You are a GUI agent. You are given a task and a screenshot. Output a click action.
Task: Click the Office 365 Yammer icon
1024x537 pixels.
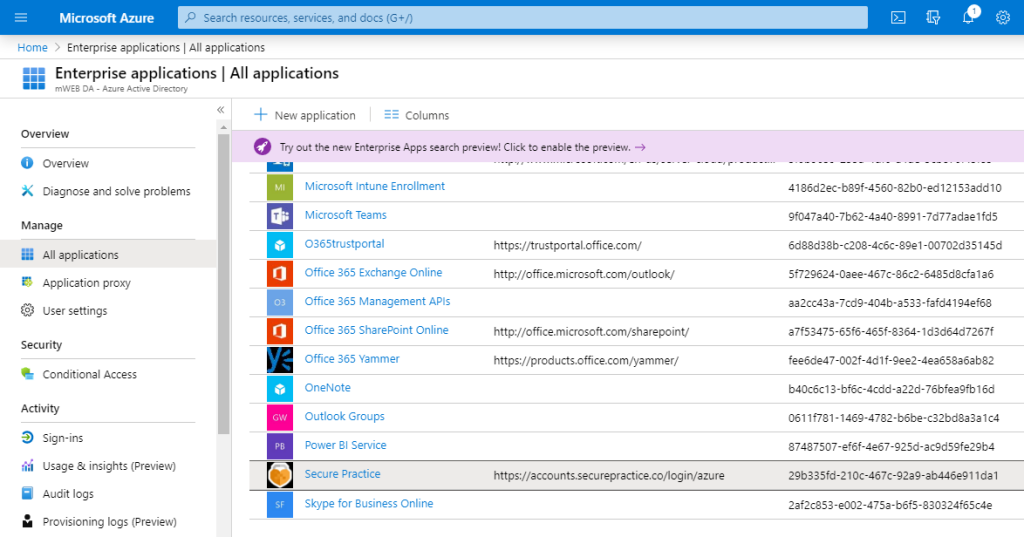click(279, 360)
